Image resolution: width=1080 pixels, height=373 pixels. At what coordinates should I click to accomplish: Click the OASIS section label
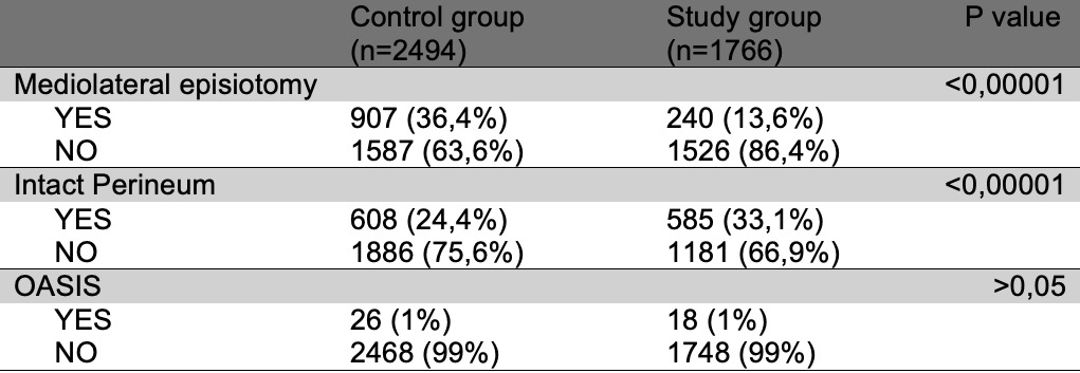[59, 286]
